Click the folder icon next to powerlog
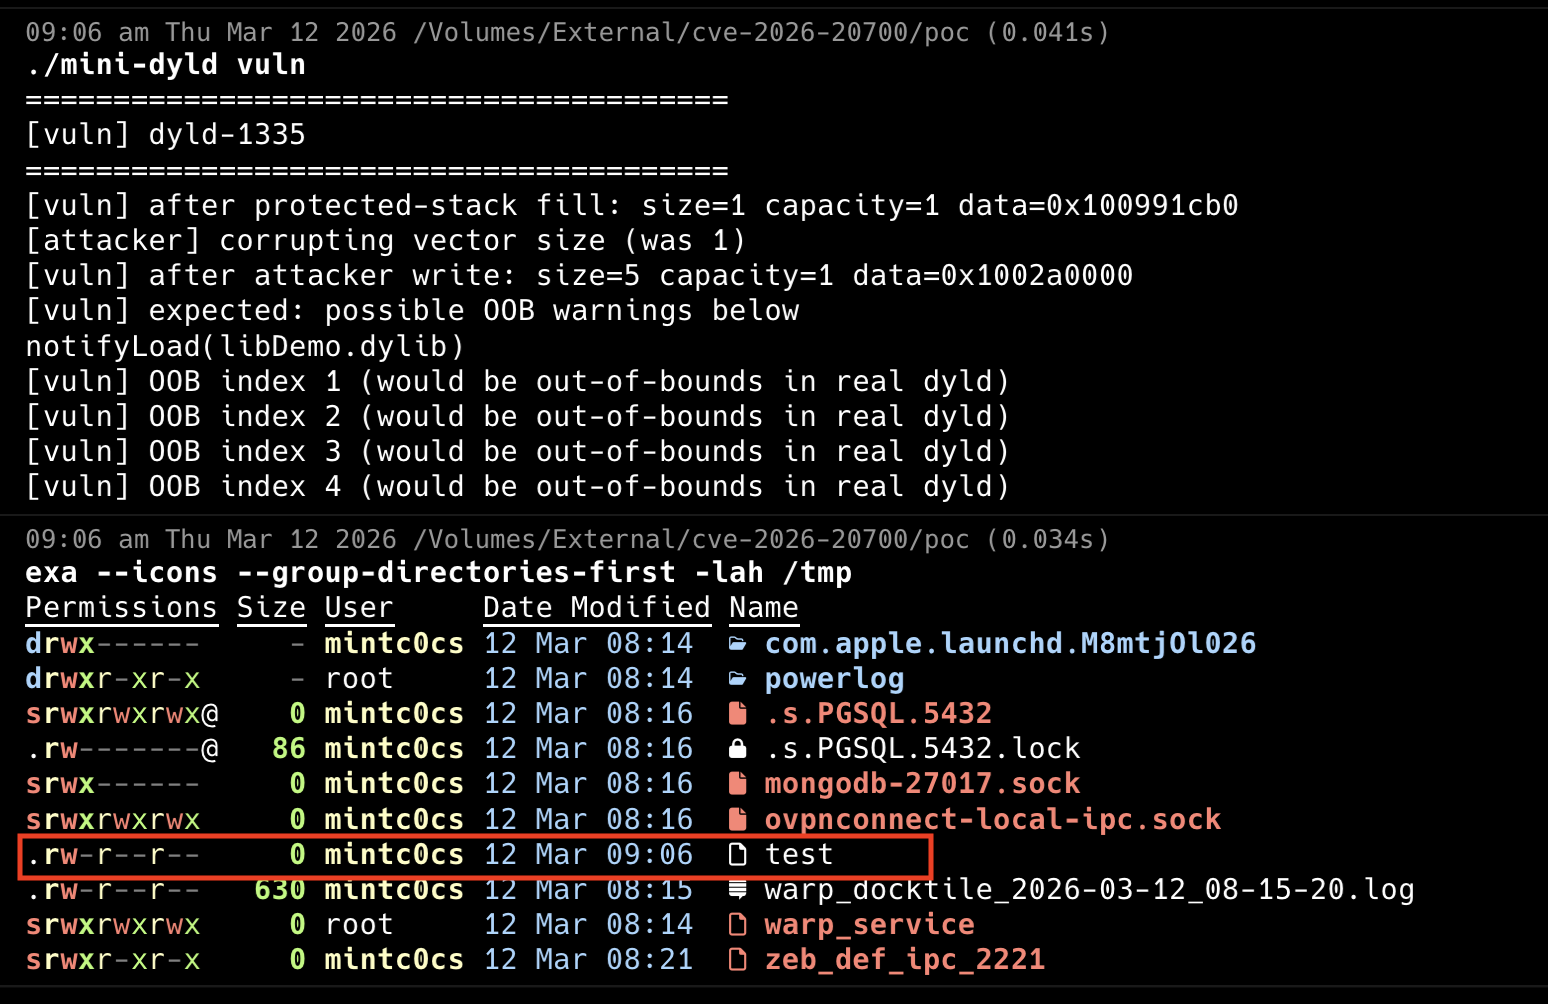Viewport: 1548px width, 1004px height. coord(738,679)
